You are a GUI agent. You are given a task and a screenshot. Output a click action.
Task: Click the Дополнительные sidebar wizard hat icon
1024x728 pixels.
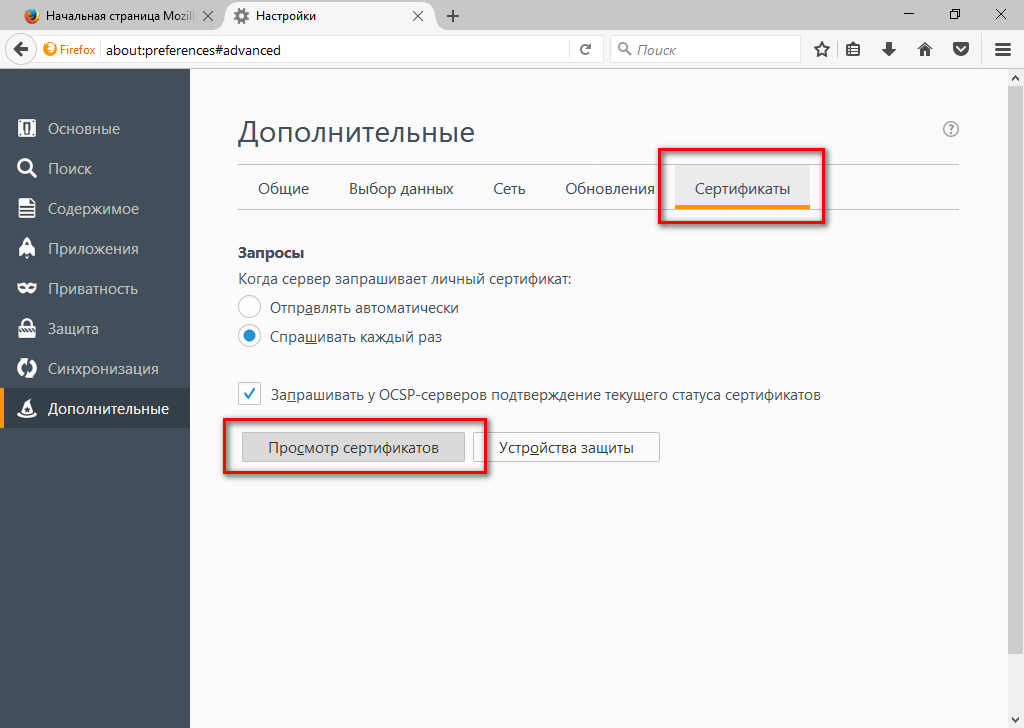26,409
